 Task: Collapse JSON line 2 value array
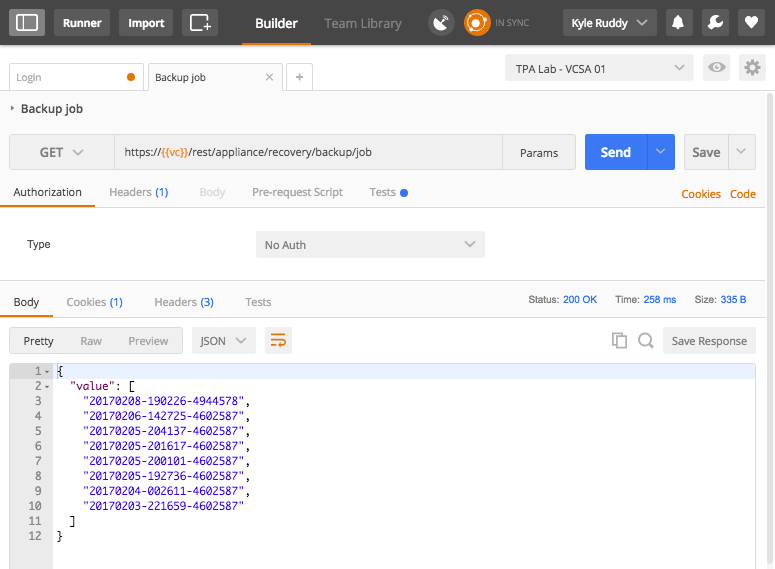(x=47, y=386)
